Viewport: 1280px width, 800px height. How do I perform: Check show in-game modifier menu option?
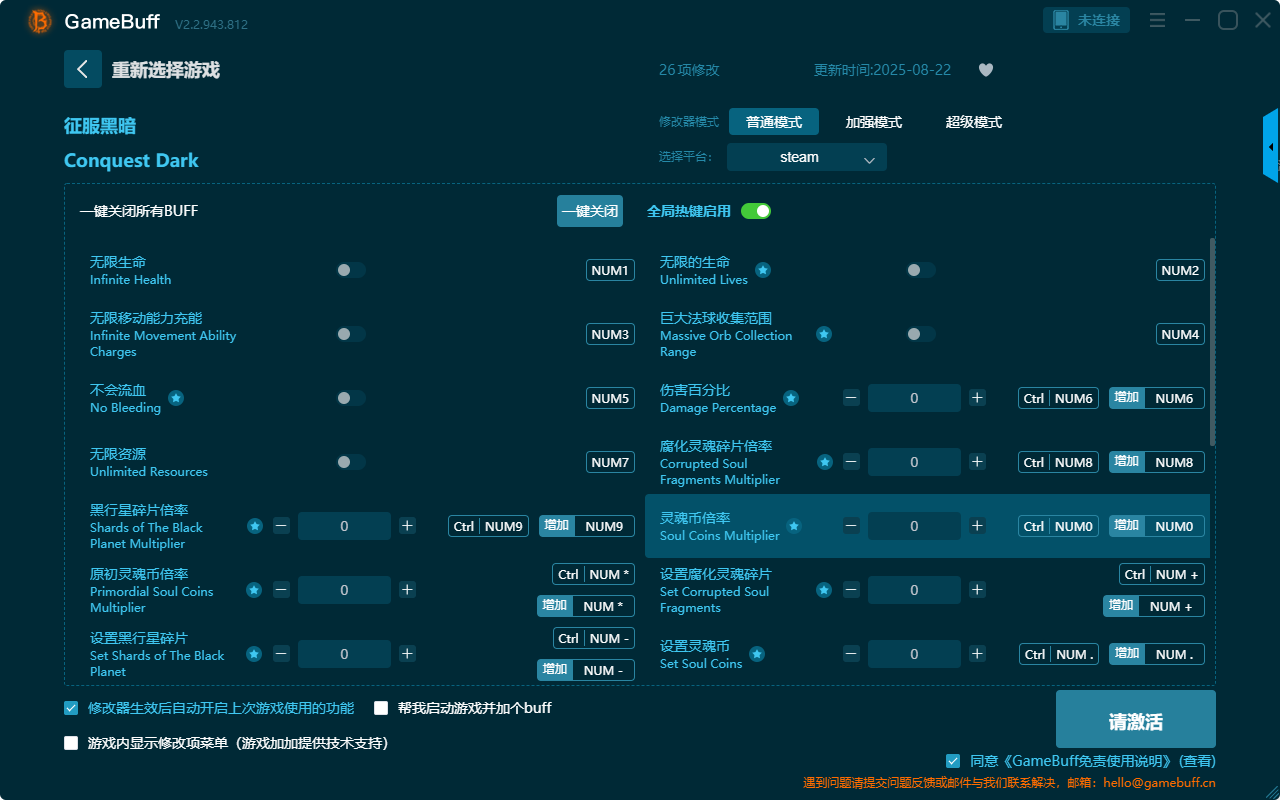[x=71, y=743]
